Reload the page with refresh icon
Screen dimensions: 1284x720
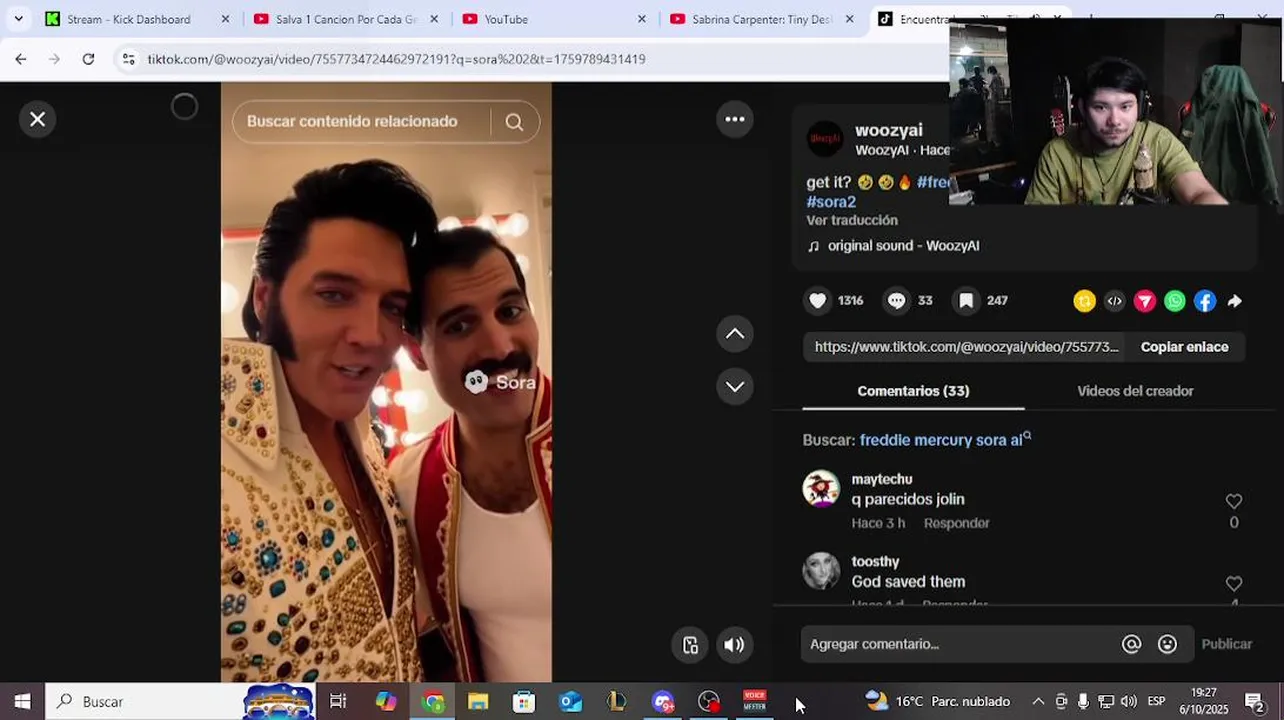88,59
